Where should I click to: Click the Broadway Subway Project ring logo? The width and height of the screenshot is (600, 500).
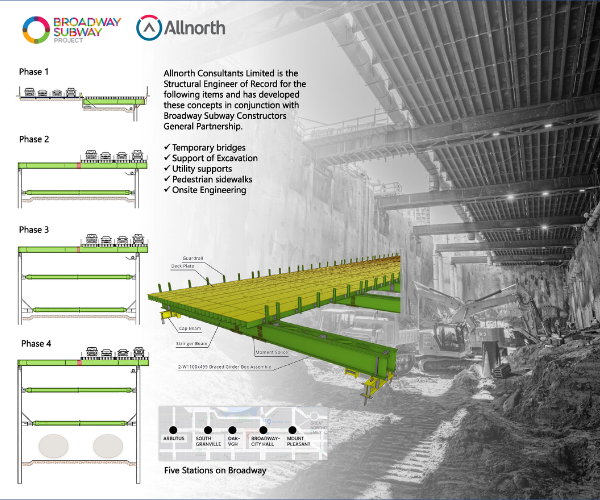36,30
